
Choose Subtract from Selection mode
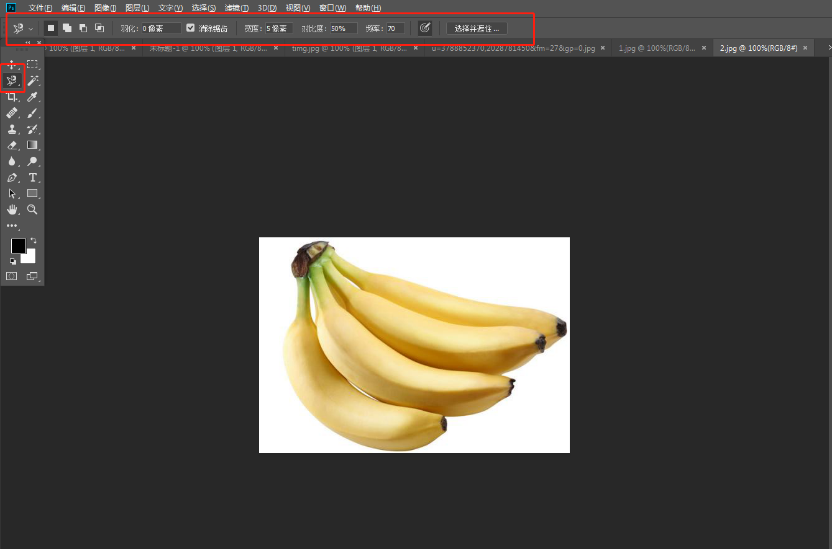(83, 28)
